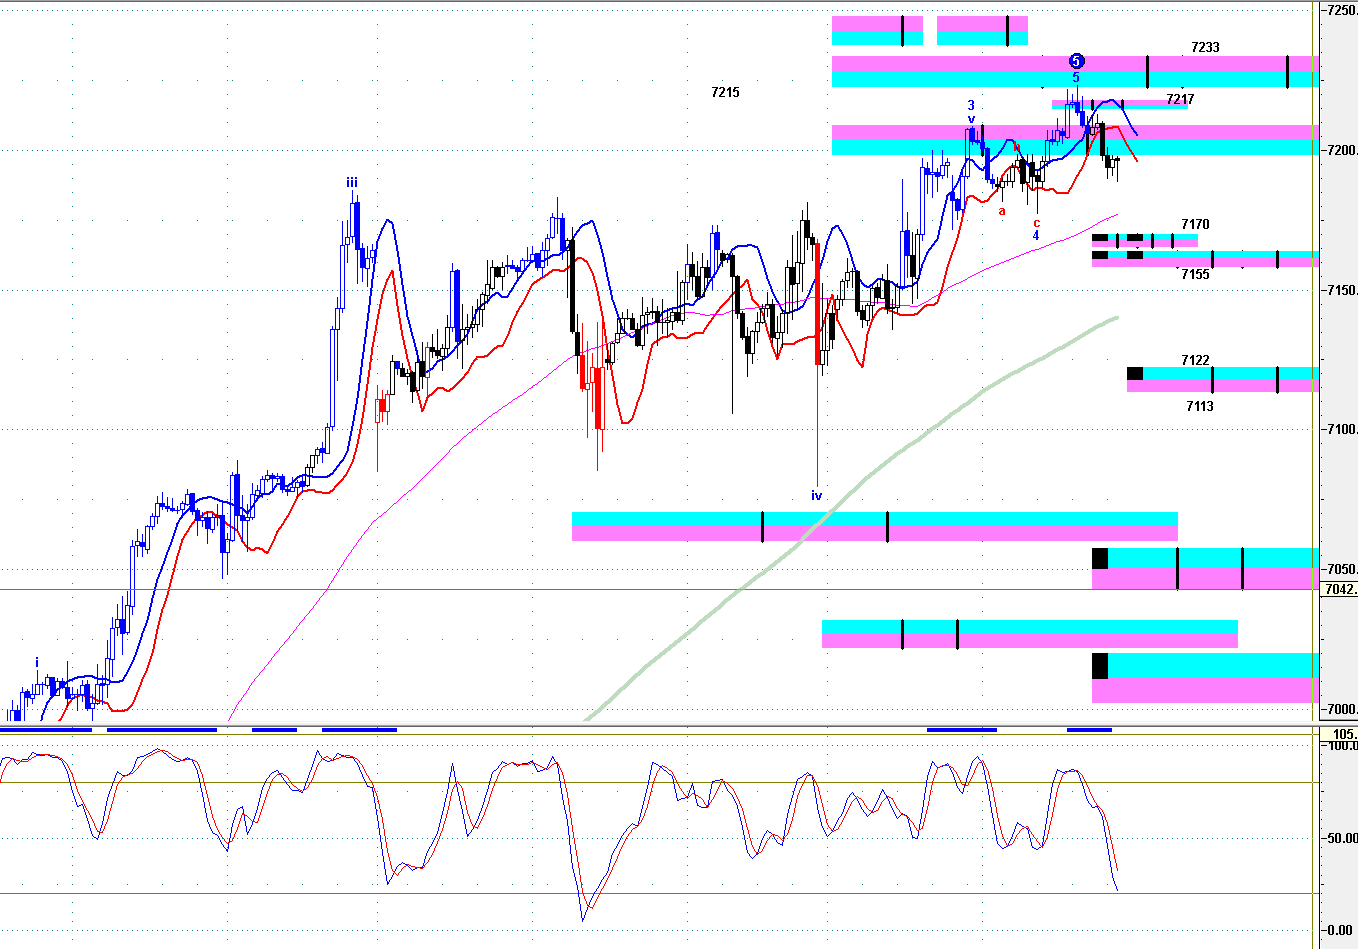Image resolution: width=1358 pixels, height=949 pixels.
Task: Select the 7170 support level label
Action: [x=1195, y=224]
